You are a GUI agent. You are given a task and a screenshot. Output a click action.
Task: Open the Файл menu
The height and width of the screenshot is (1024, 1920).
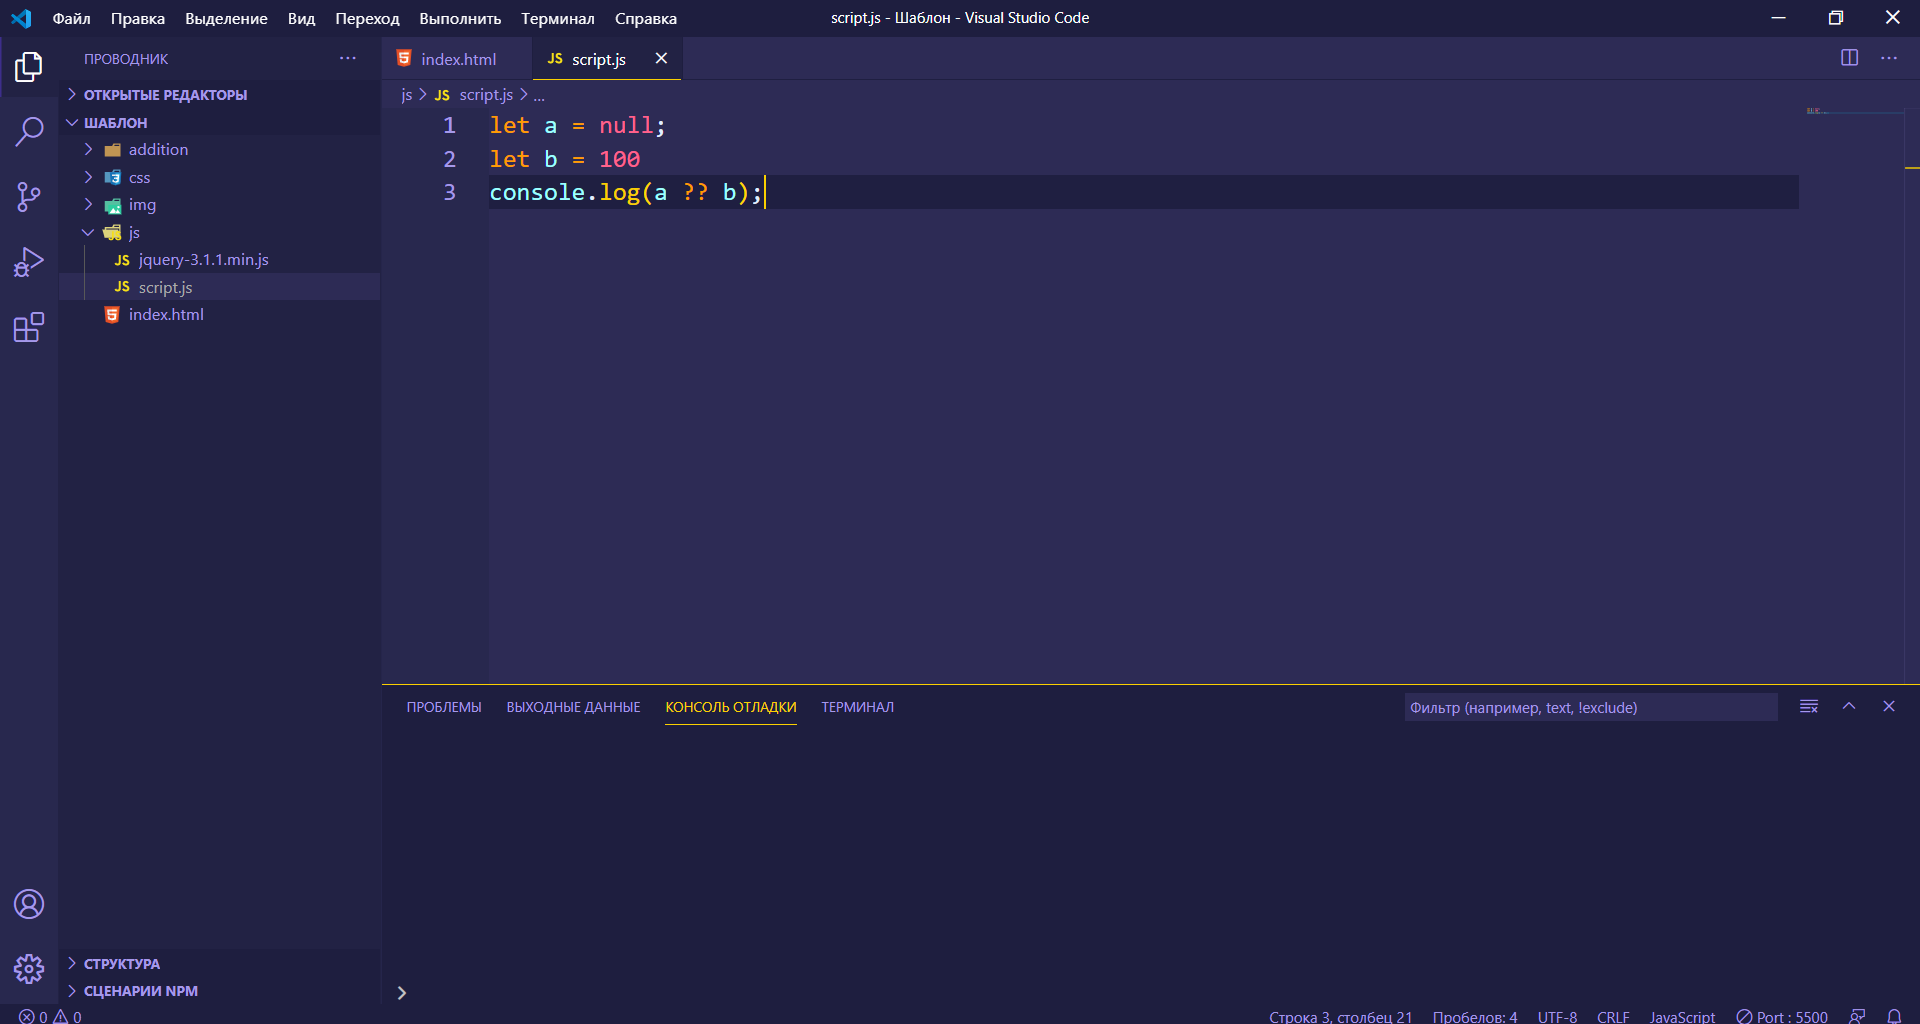point(71,18)
